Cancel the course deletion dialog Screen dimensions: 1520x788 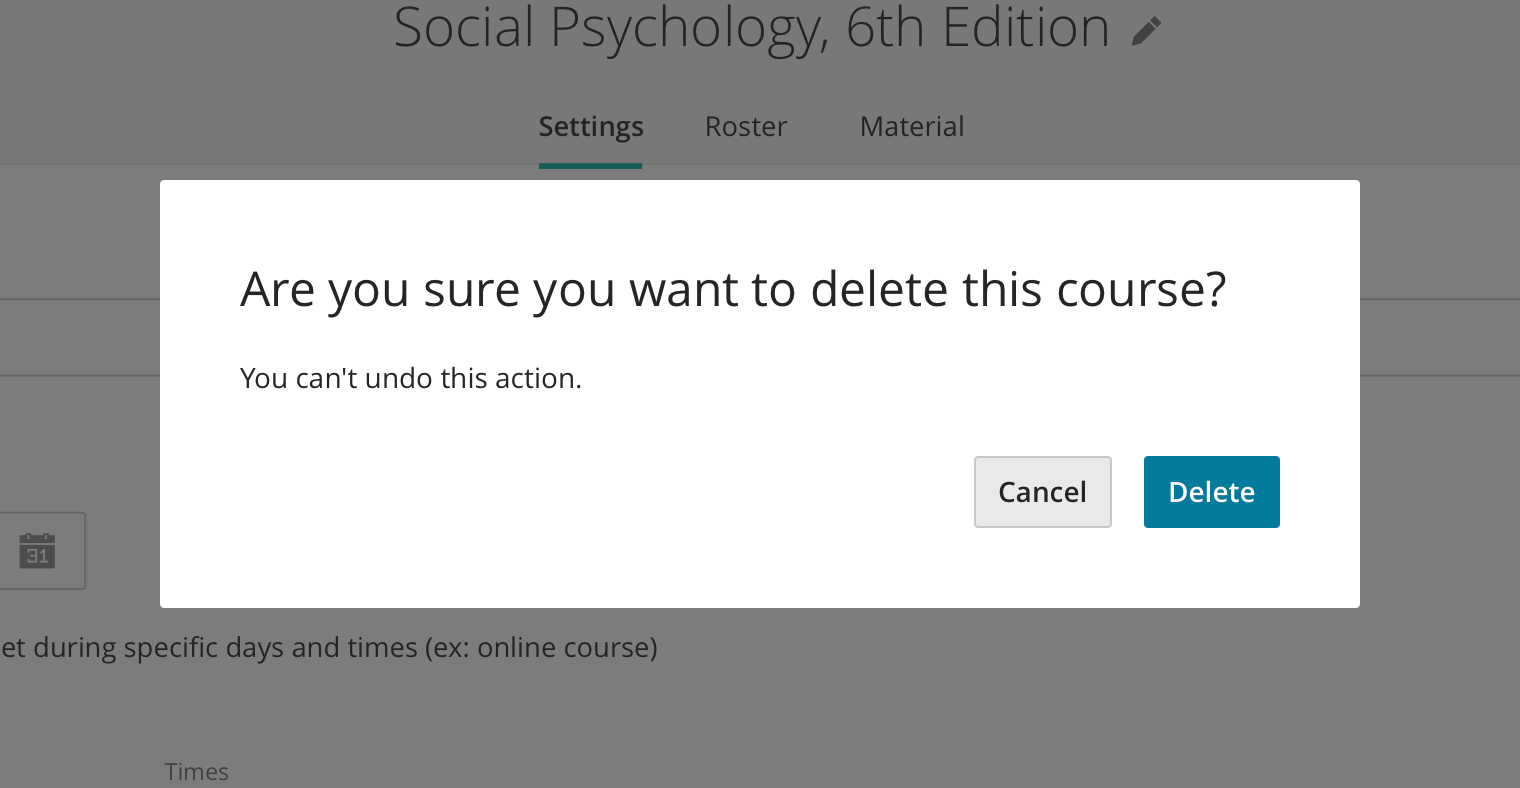[1042, 492]
